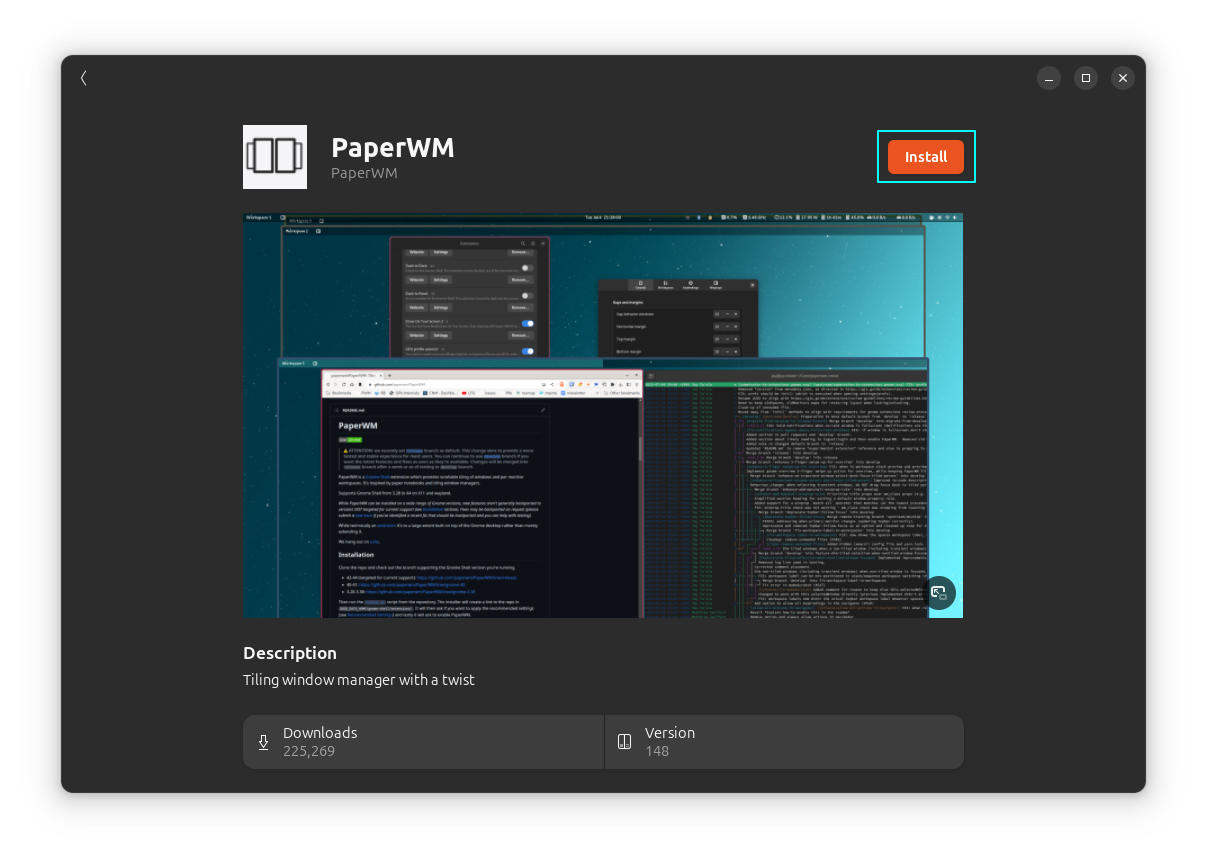1207x860 pixels.
Task: Maximize the extension details window
Action: tap(1086, 78)
